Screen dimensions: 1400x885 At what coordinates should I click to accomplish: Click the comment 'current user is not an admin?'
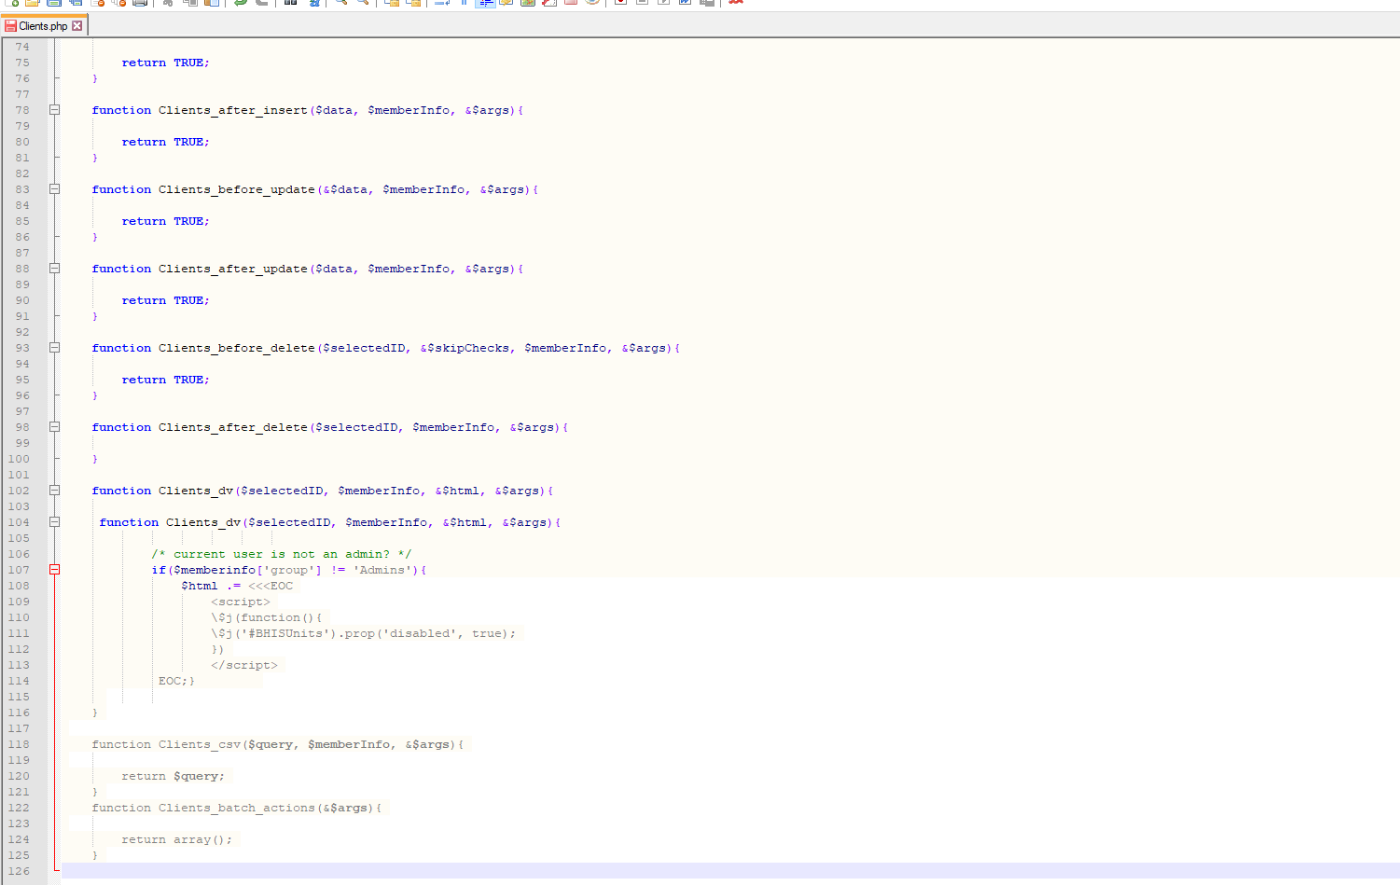point(281,554)
